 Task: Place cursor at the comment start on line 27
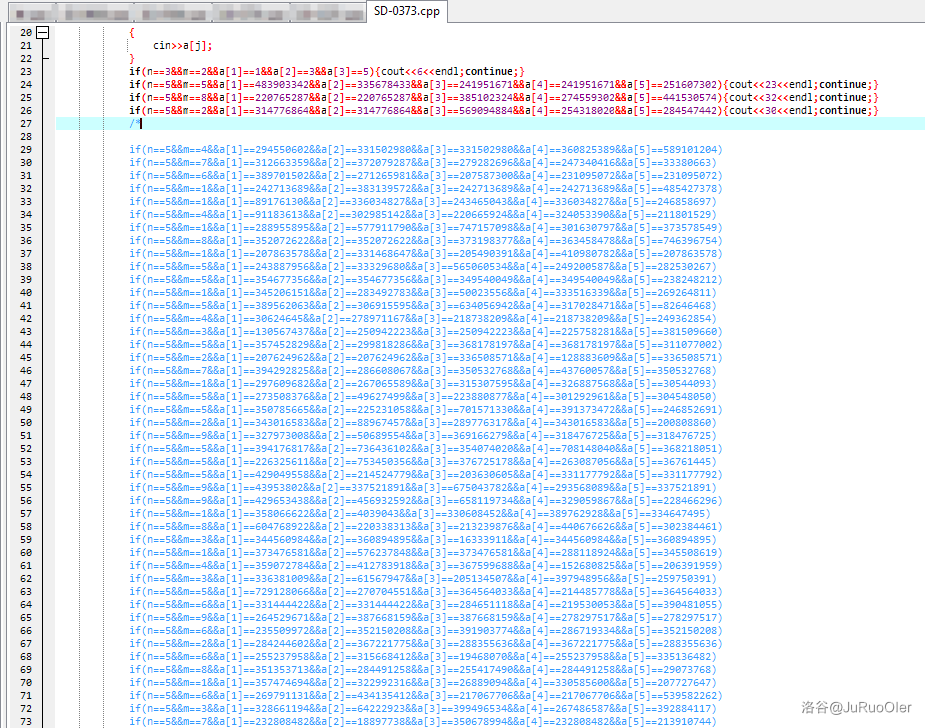coord(135,123)
